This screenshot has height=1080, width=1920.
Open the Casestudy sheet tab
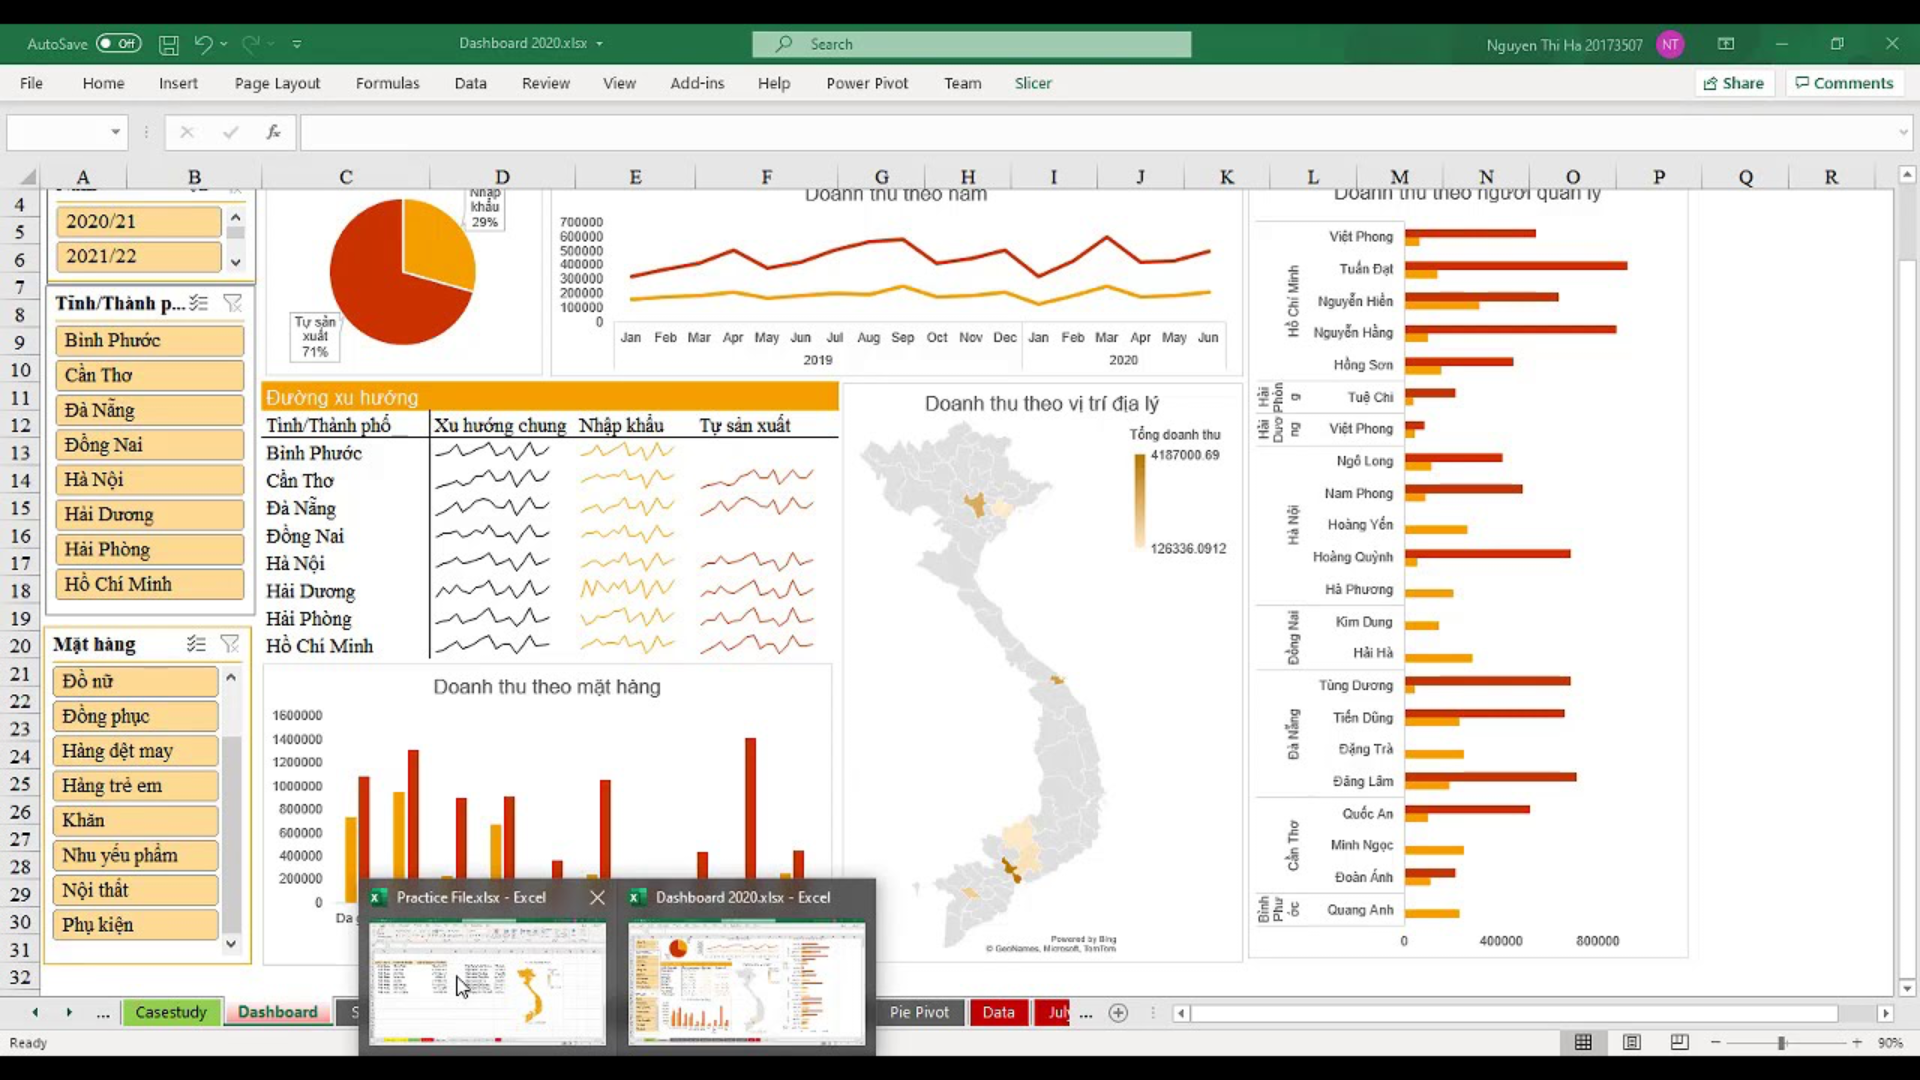pos(171,1012)
